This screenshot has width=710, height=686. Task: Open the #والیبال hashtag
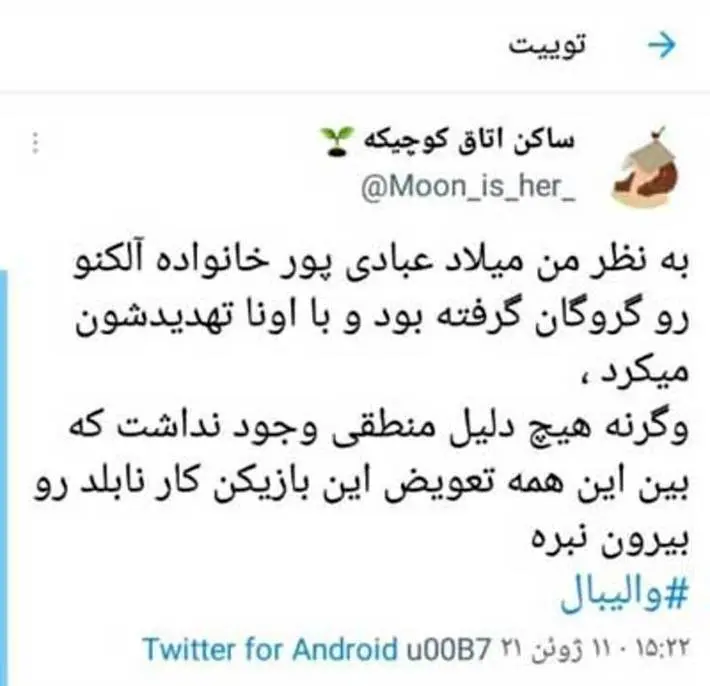click(624, 592)
